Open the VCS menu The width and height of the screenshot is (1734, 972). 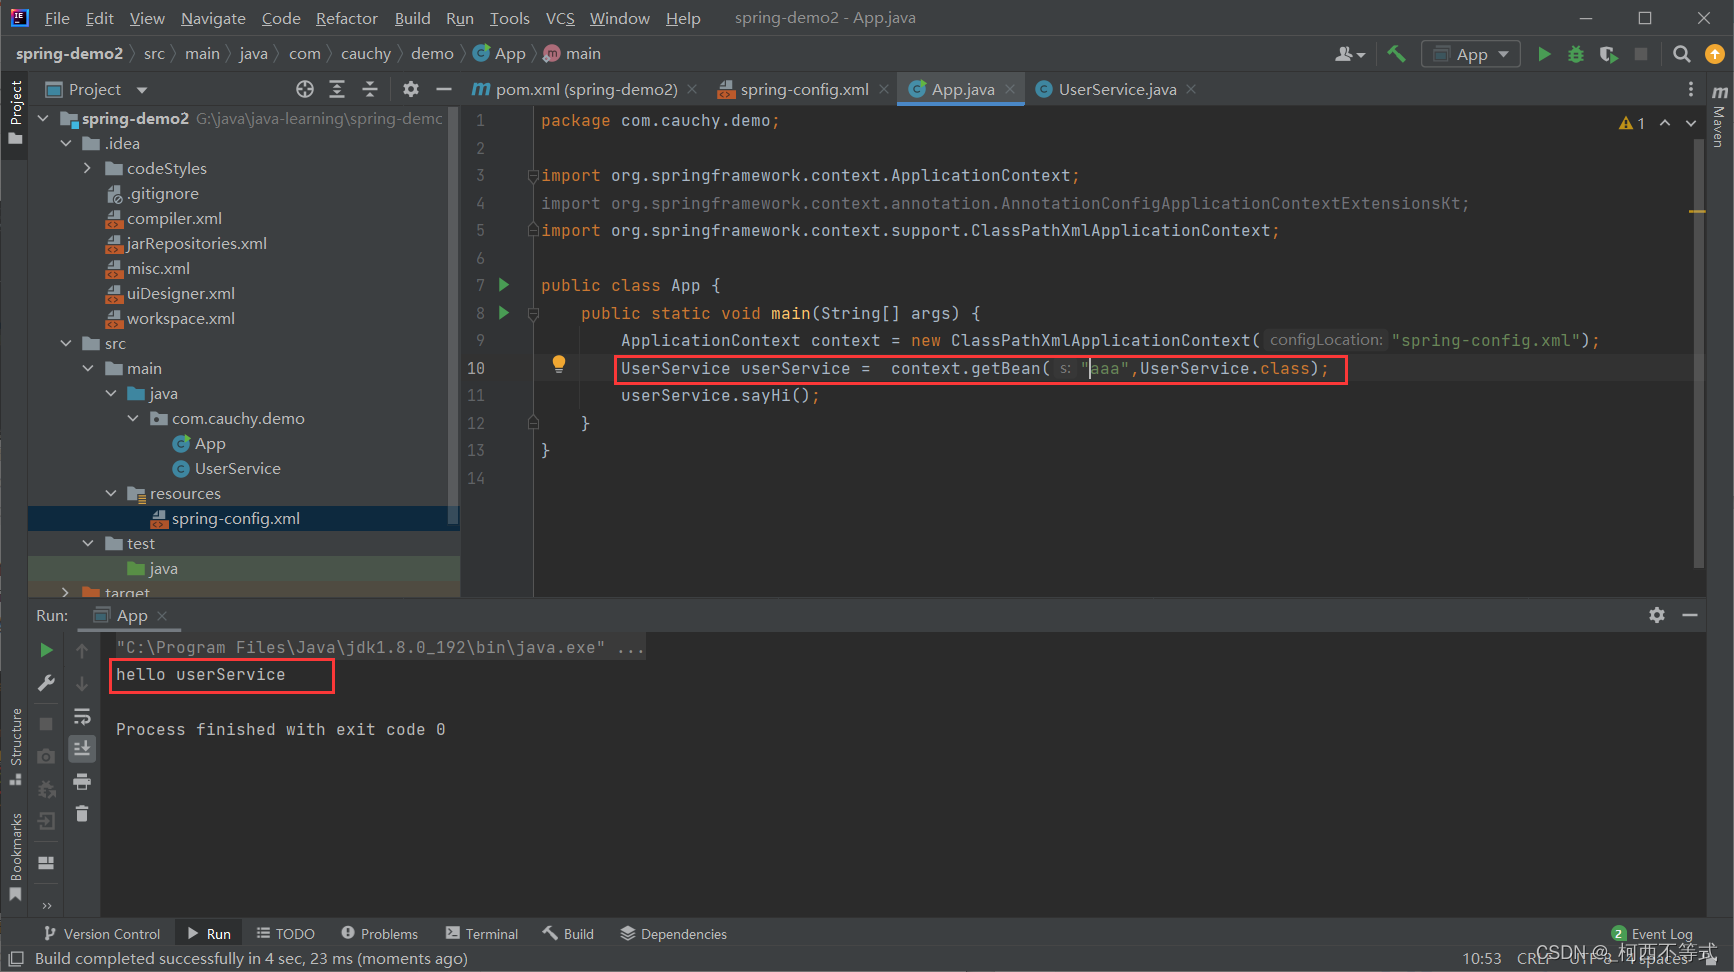560,18
